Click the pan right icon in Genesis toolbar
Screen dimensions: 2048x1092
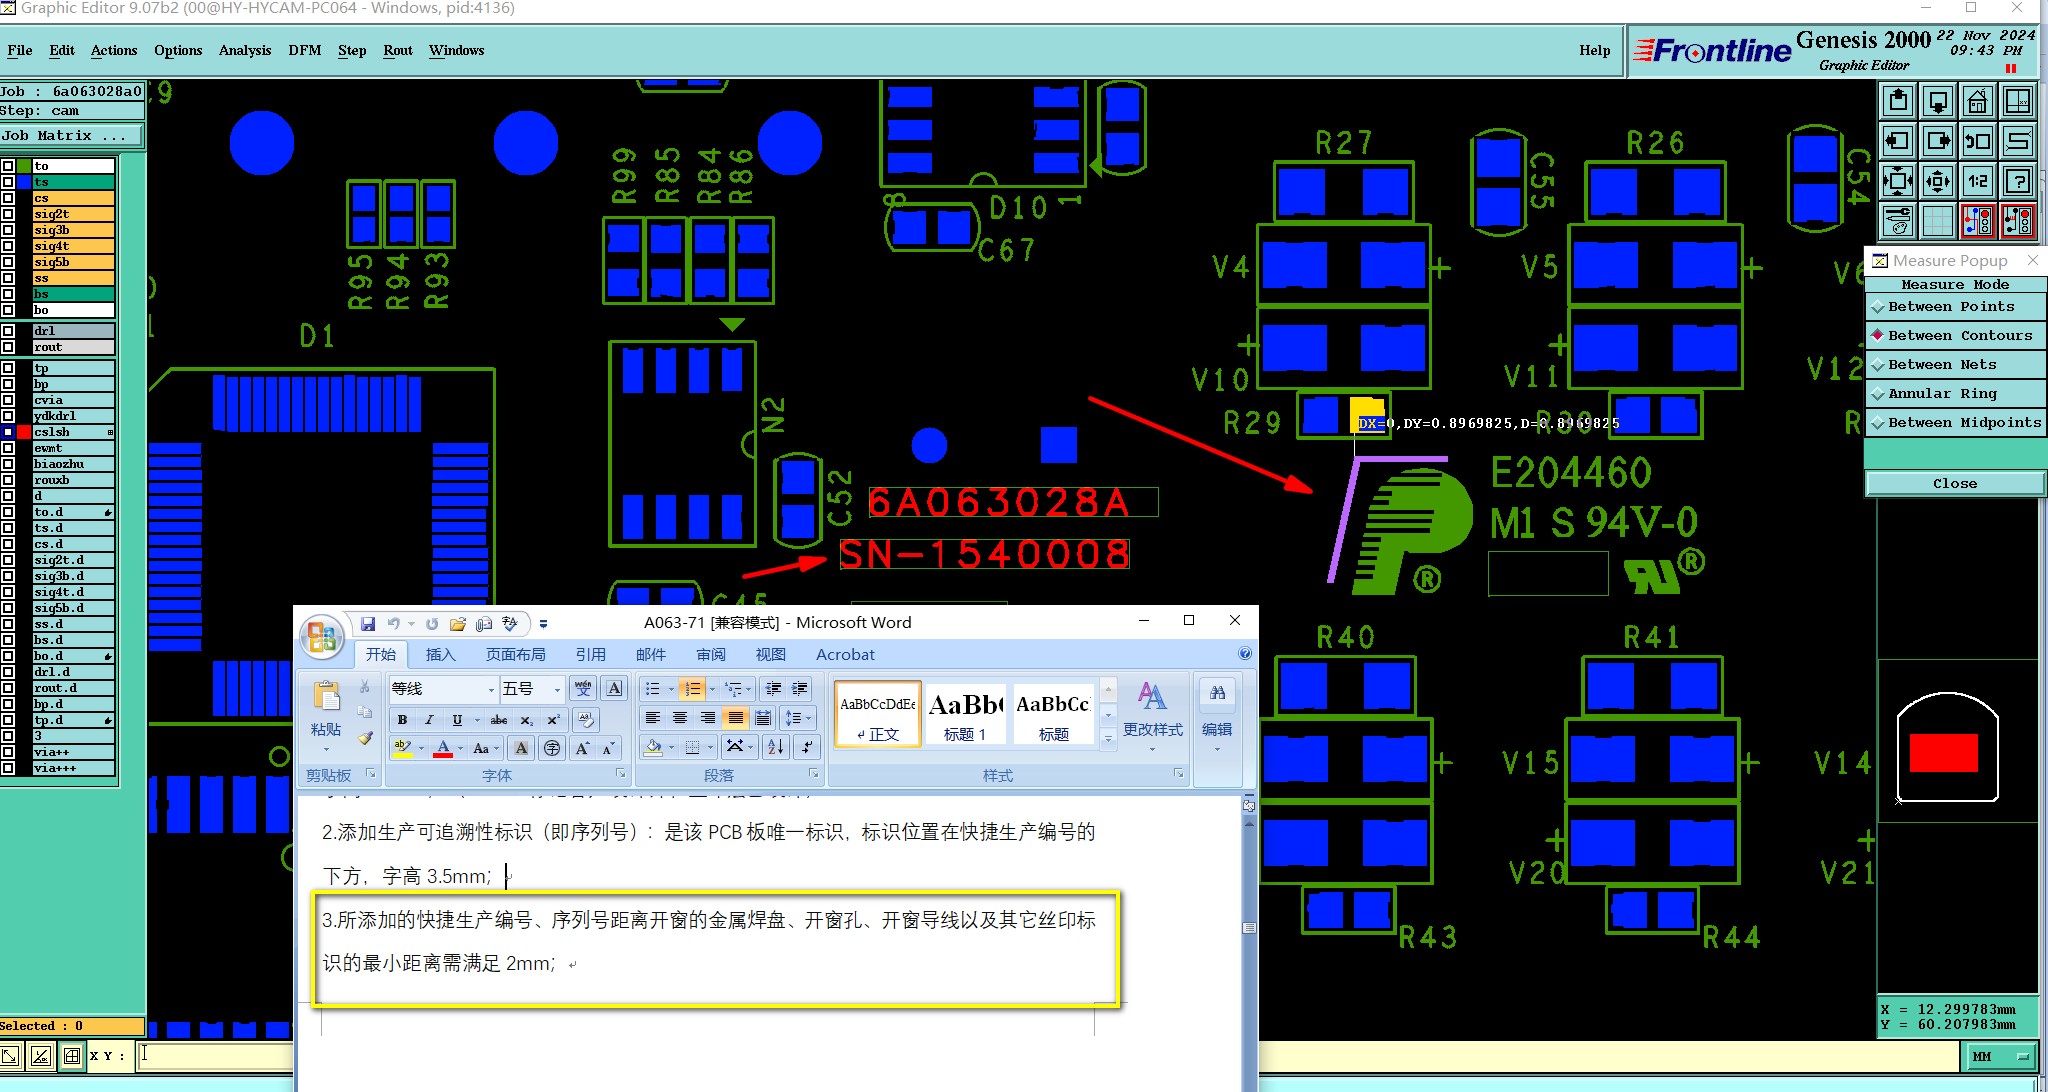click(1938, 141)
